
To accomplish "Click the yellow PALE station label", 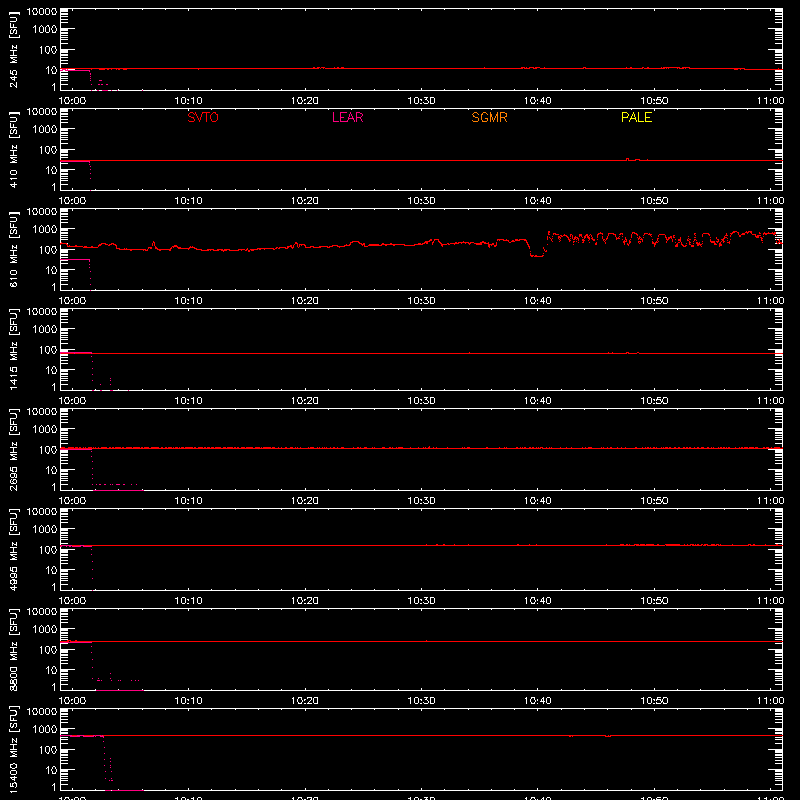I will coord(636,117).
